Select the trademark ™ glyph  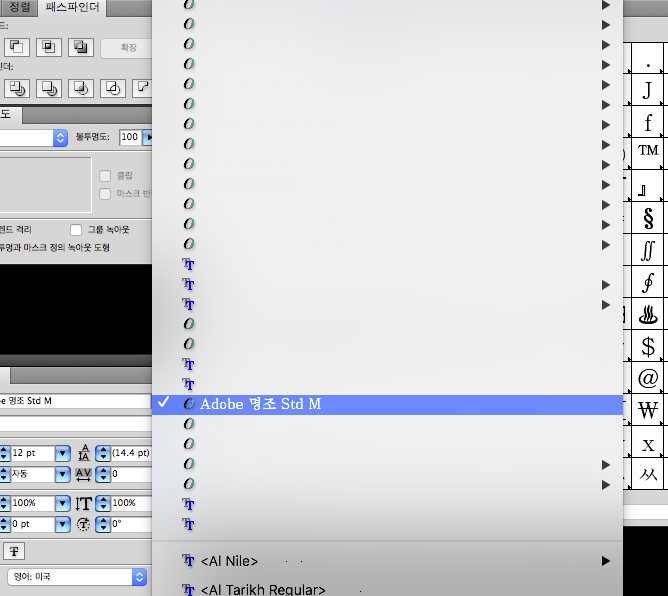tap(648, 151)
